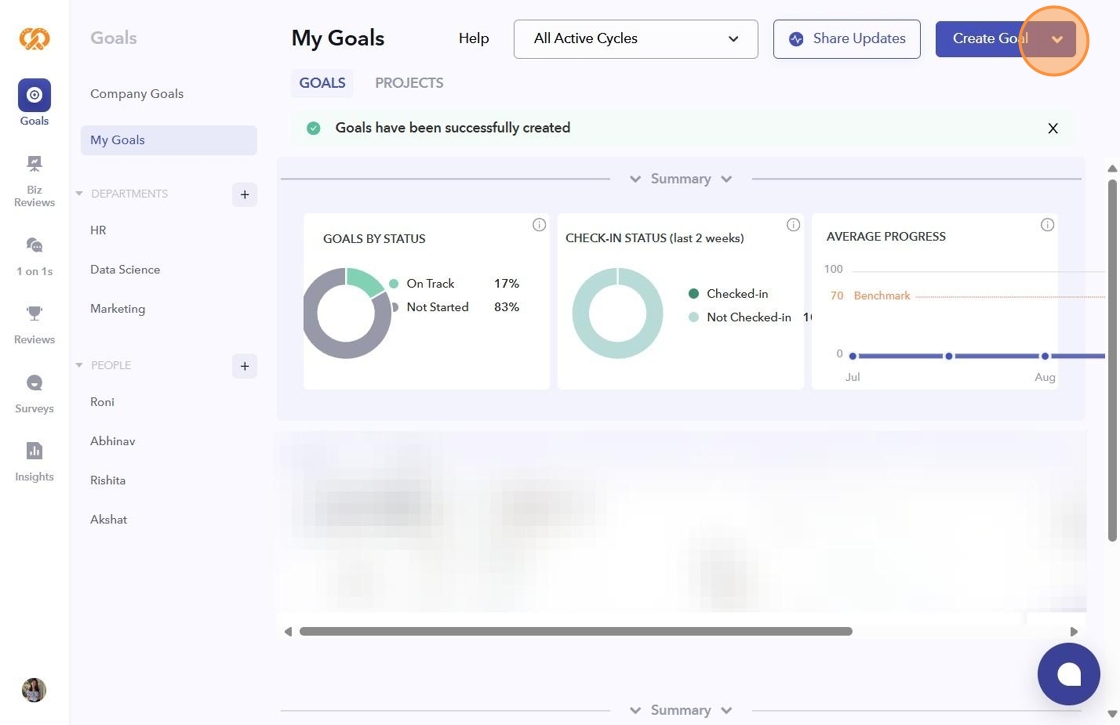View Rishita's goals
Viewport: 1120px width, 725px height.
[108, 480]
